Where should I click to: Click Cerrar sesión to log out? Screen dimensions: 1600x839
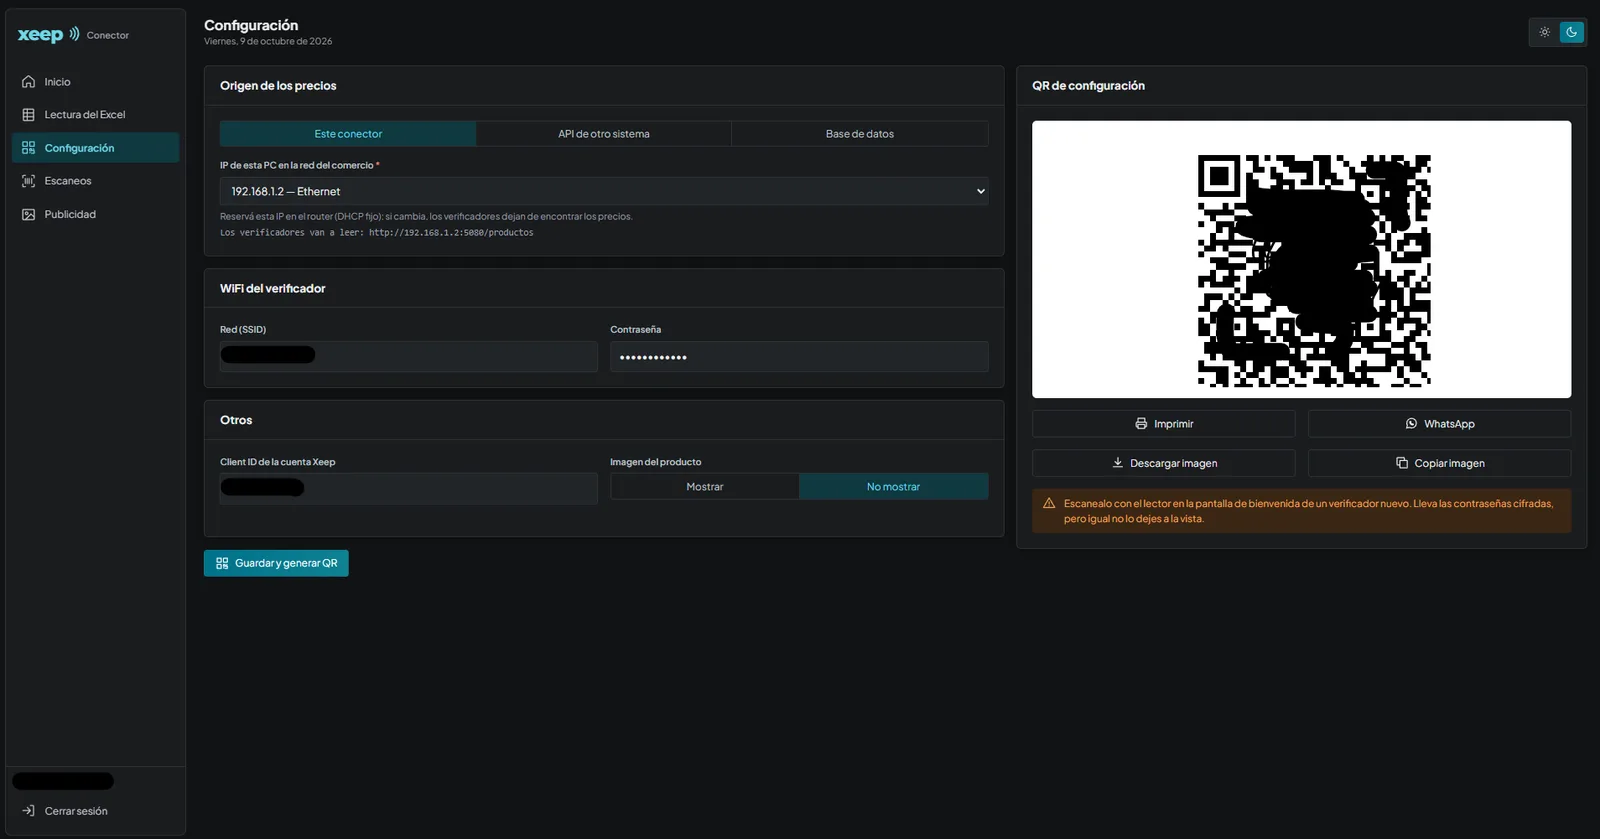(95, 811)
